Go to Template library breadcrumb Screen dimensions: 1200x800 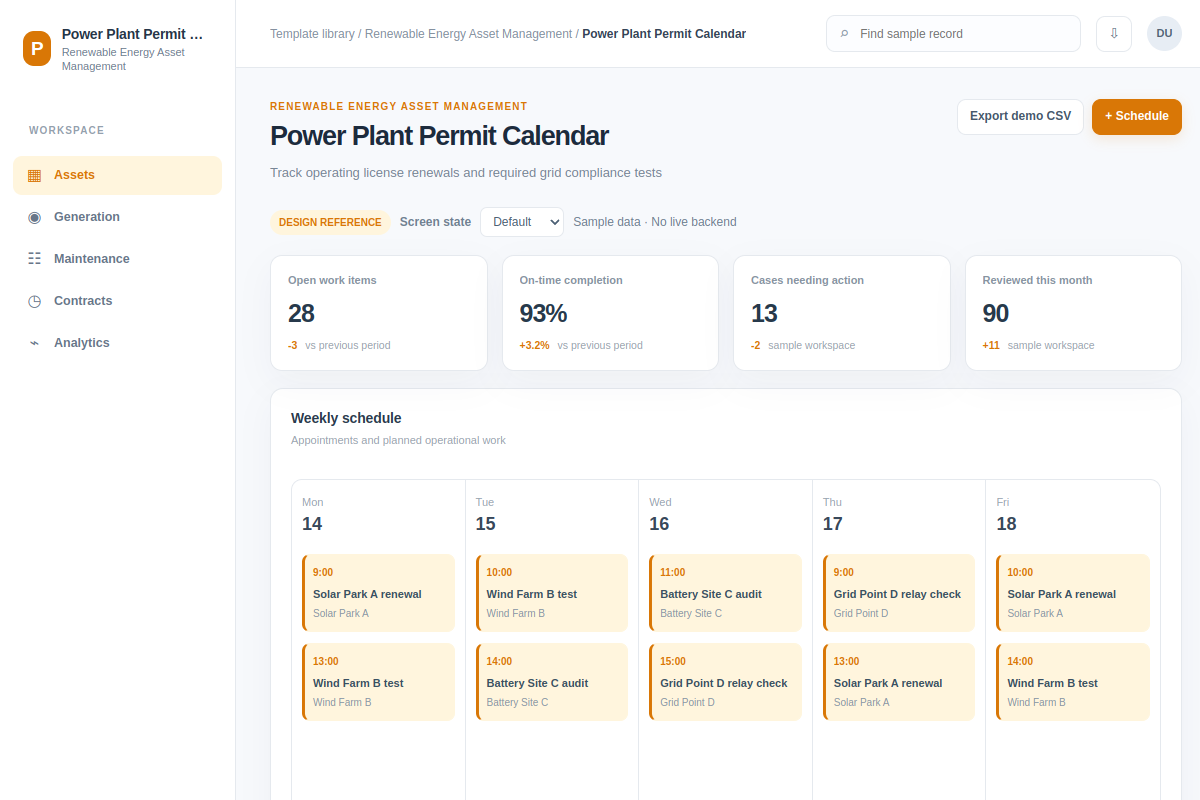point(312,34)
